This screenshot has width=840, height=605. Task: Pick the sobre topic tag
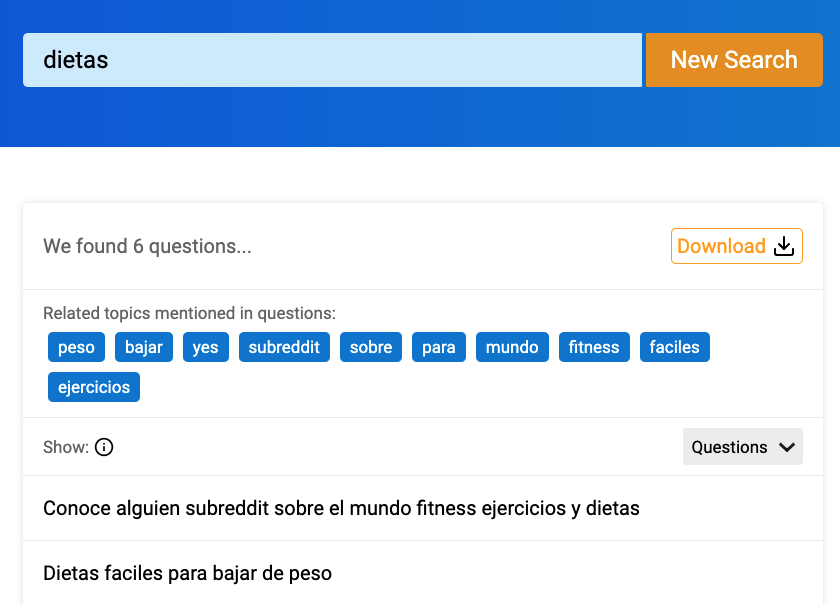(371, 347)
